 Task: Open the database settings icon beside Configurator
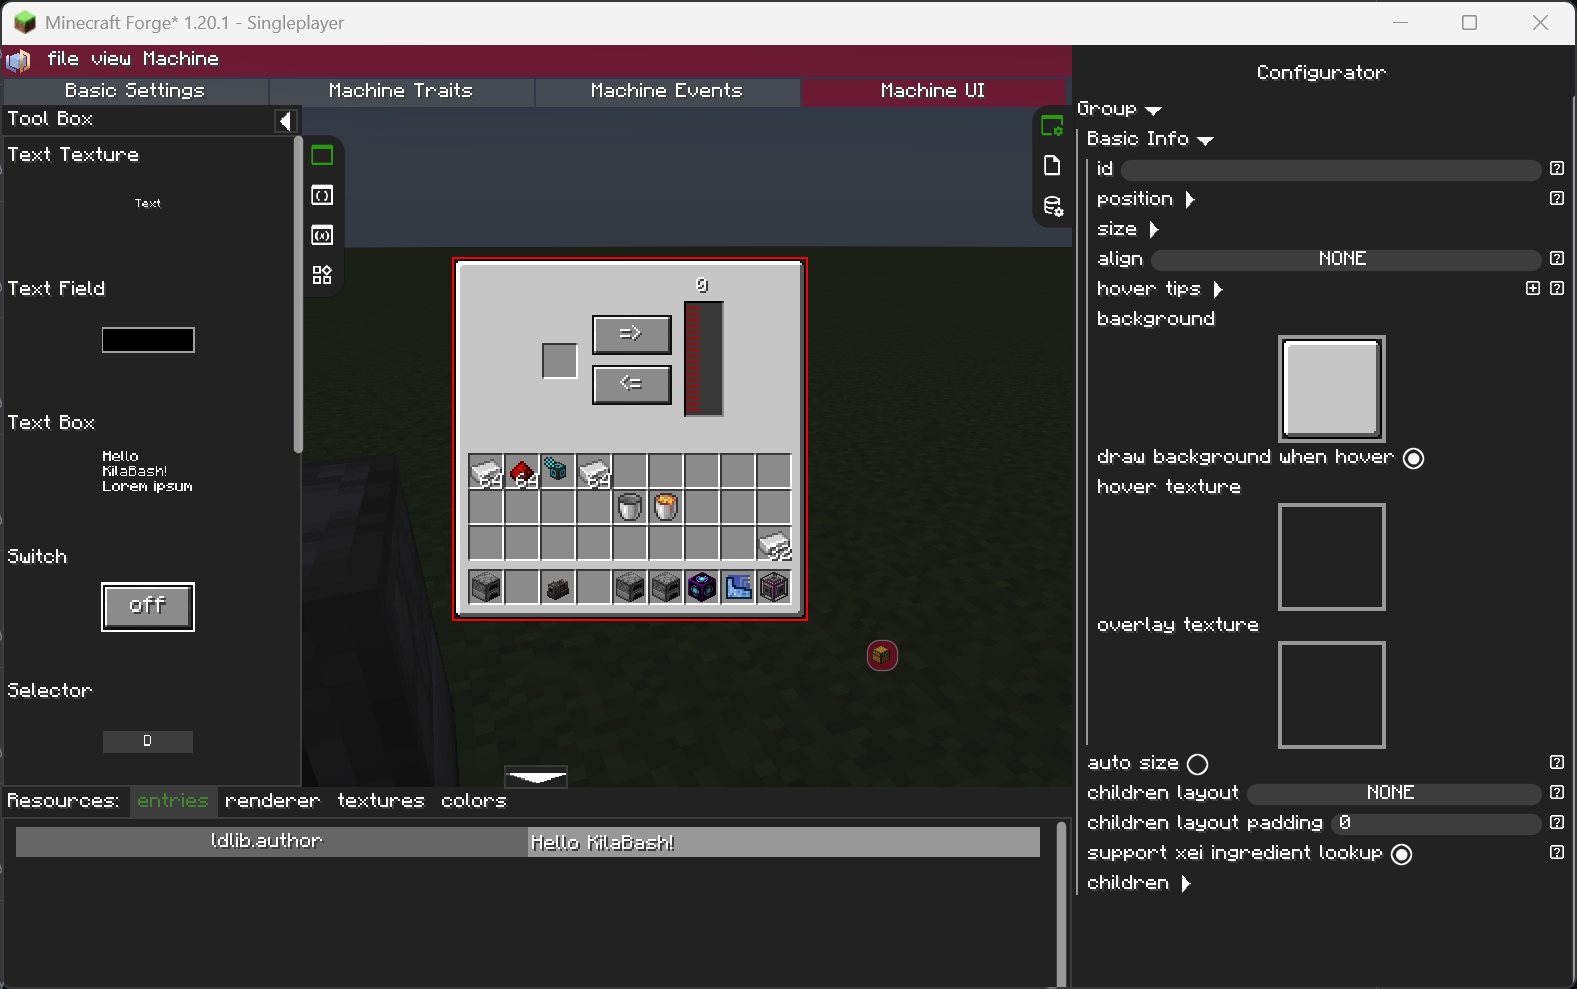coord(1053,206)
